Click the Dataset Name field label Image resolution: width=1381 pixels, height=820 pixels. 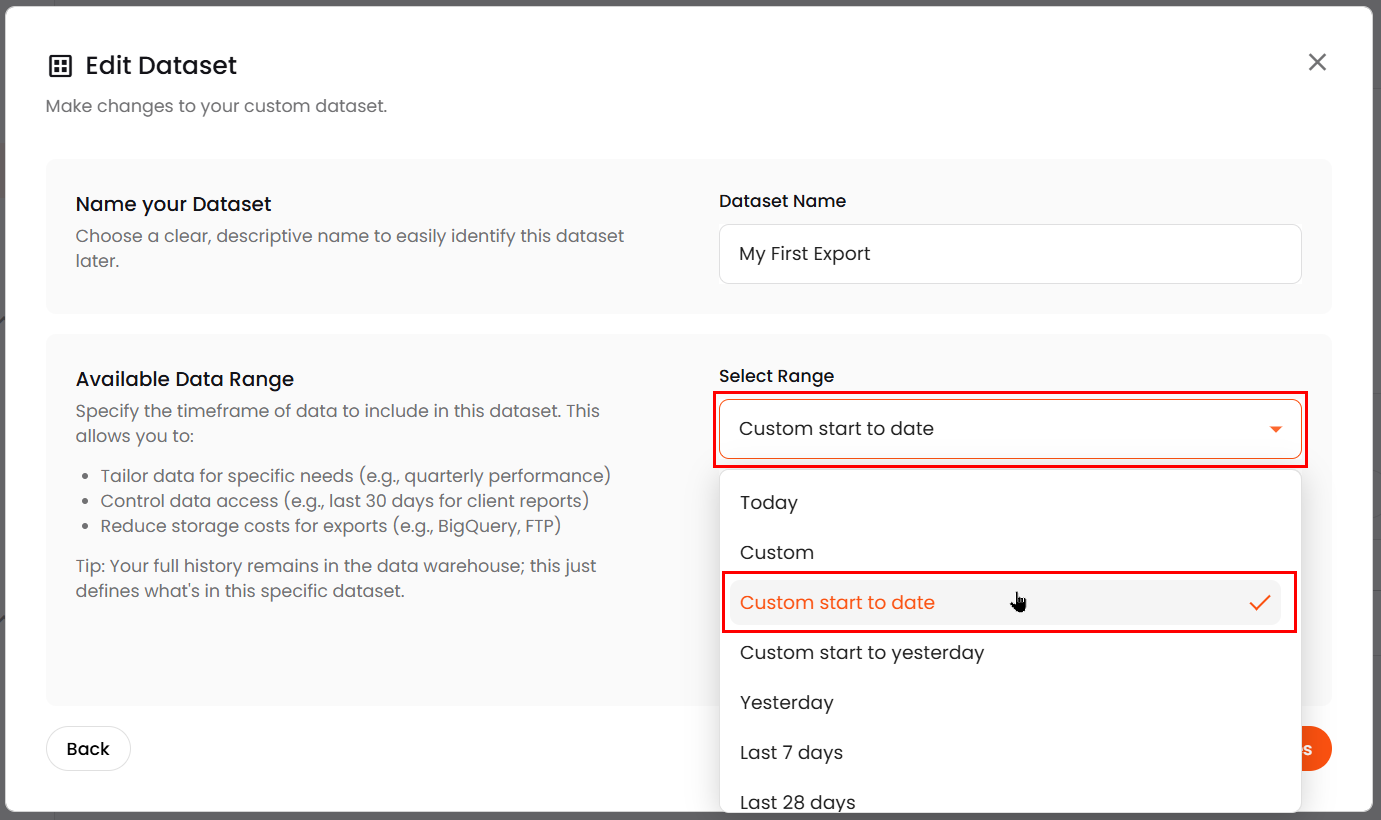(782, 201)
